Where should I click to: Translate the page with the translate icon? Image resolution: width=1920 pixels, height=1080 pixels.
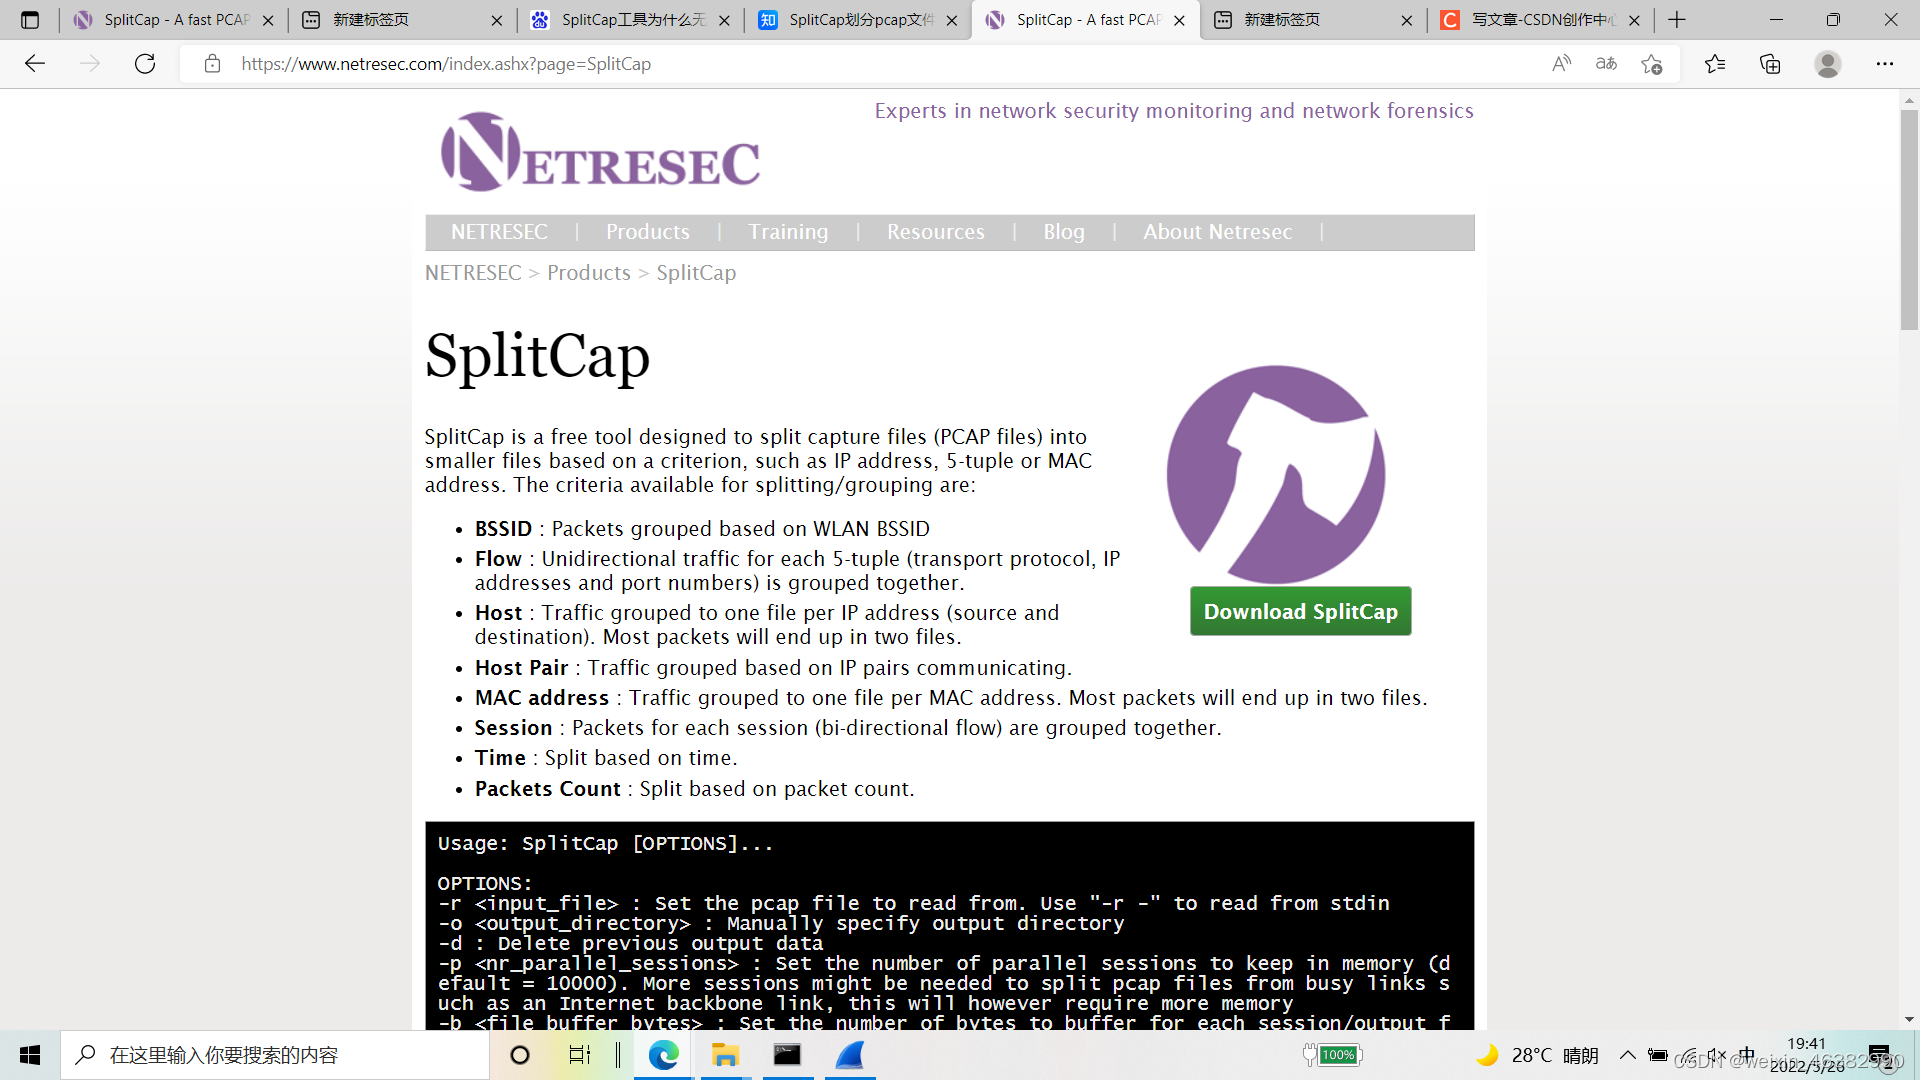tap(1606, 63)
